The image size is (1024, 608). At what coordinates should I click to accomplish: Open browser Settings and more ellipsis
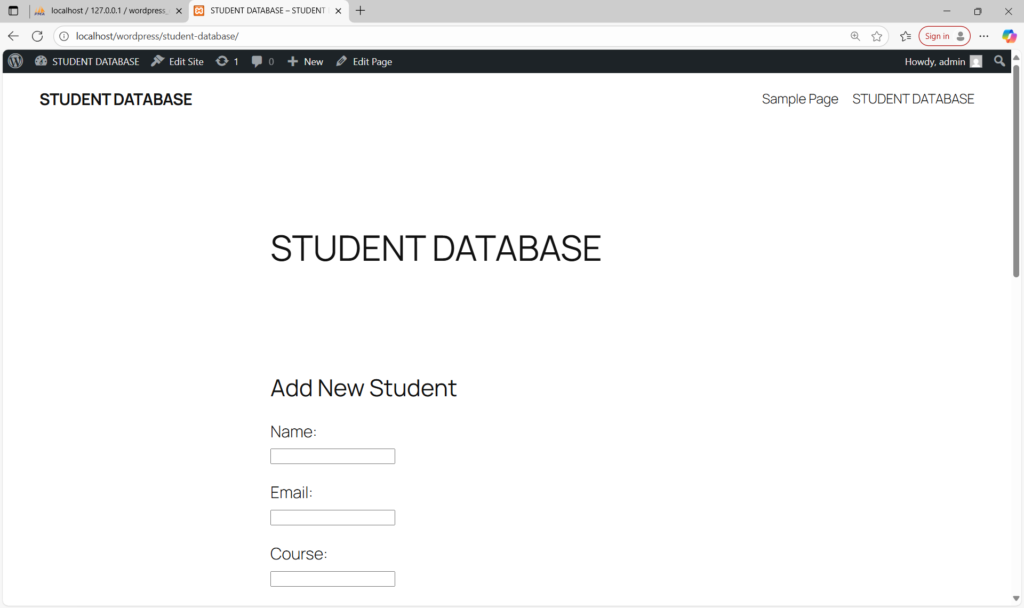pos(984,36)
